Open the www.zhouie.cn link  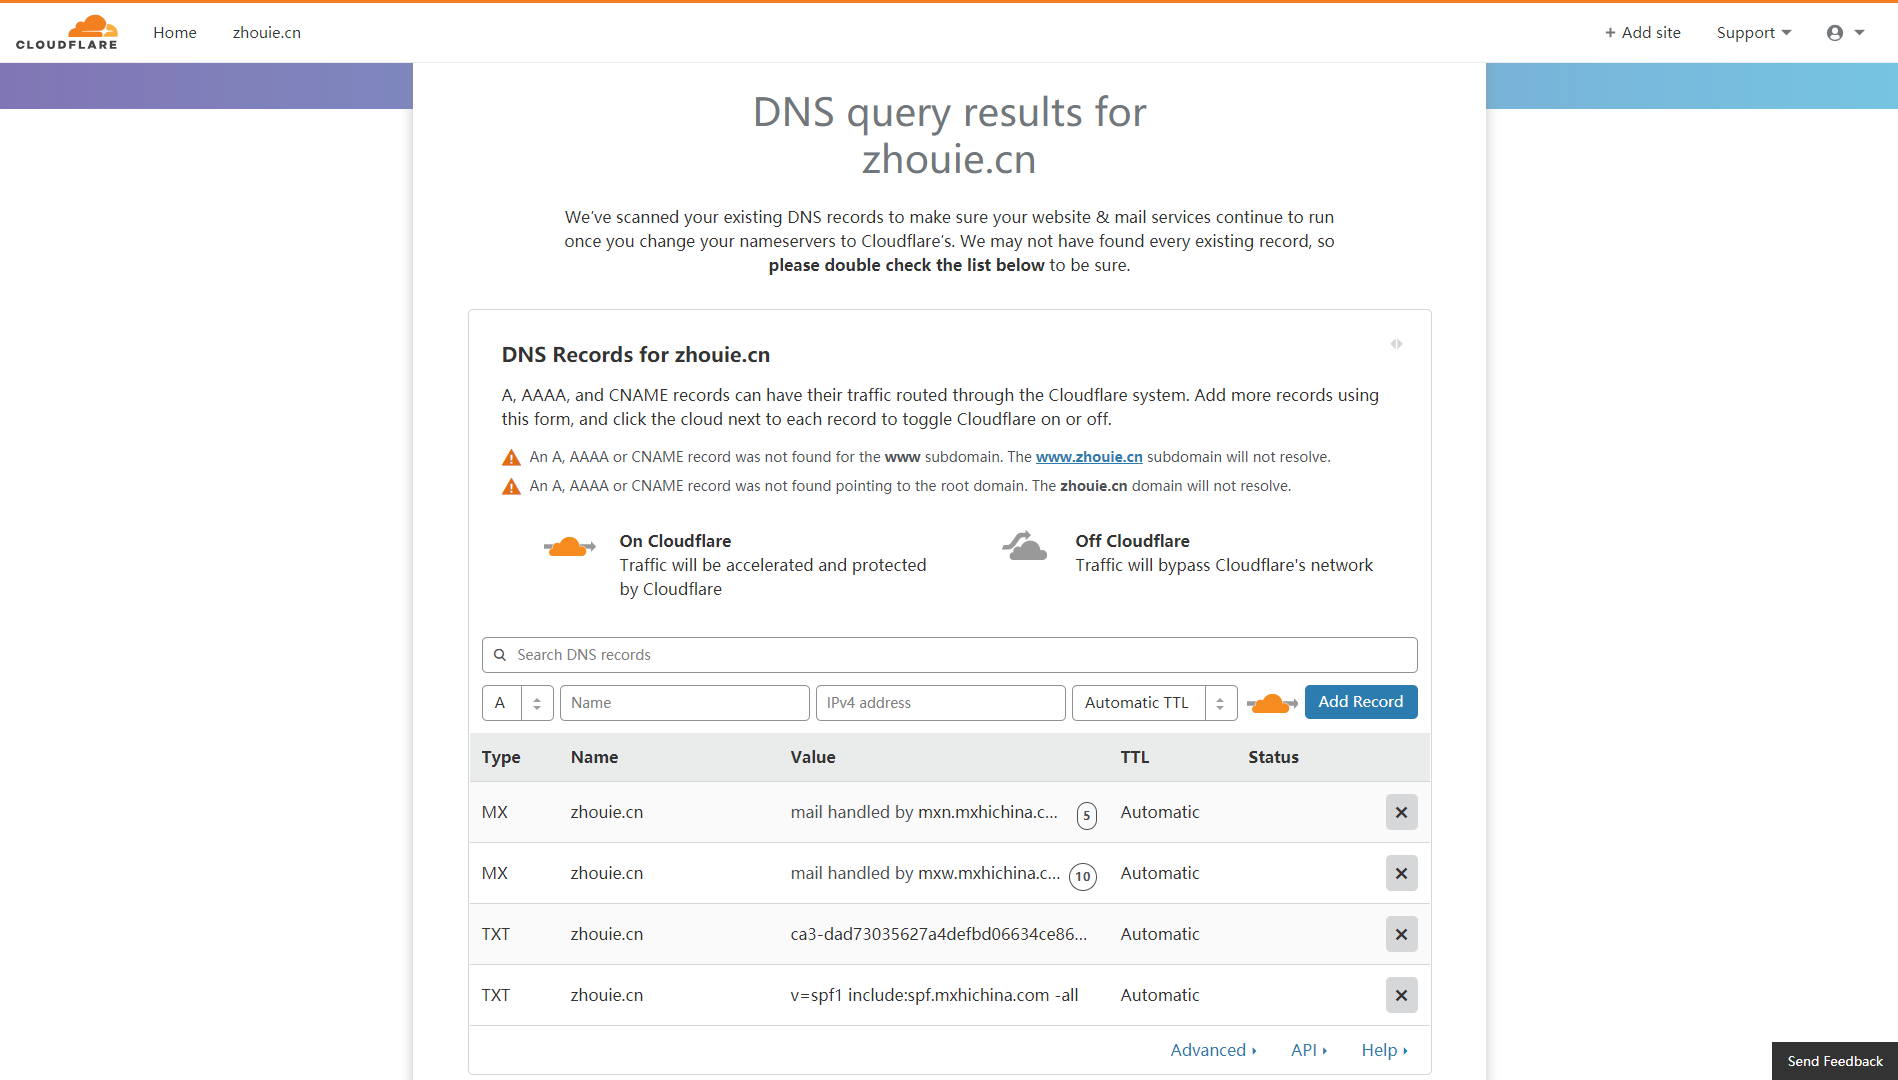click(x=1089, y=457)
